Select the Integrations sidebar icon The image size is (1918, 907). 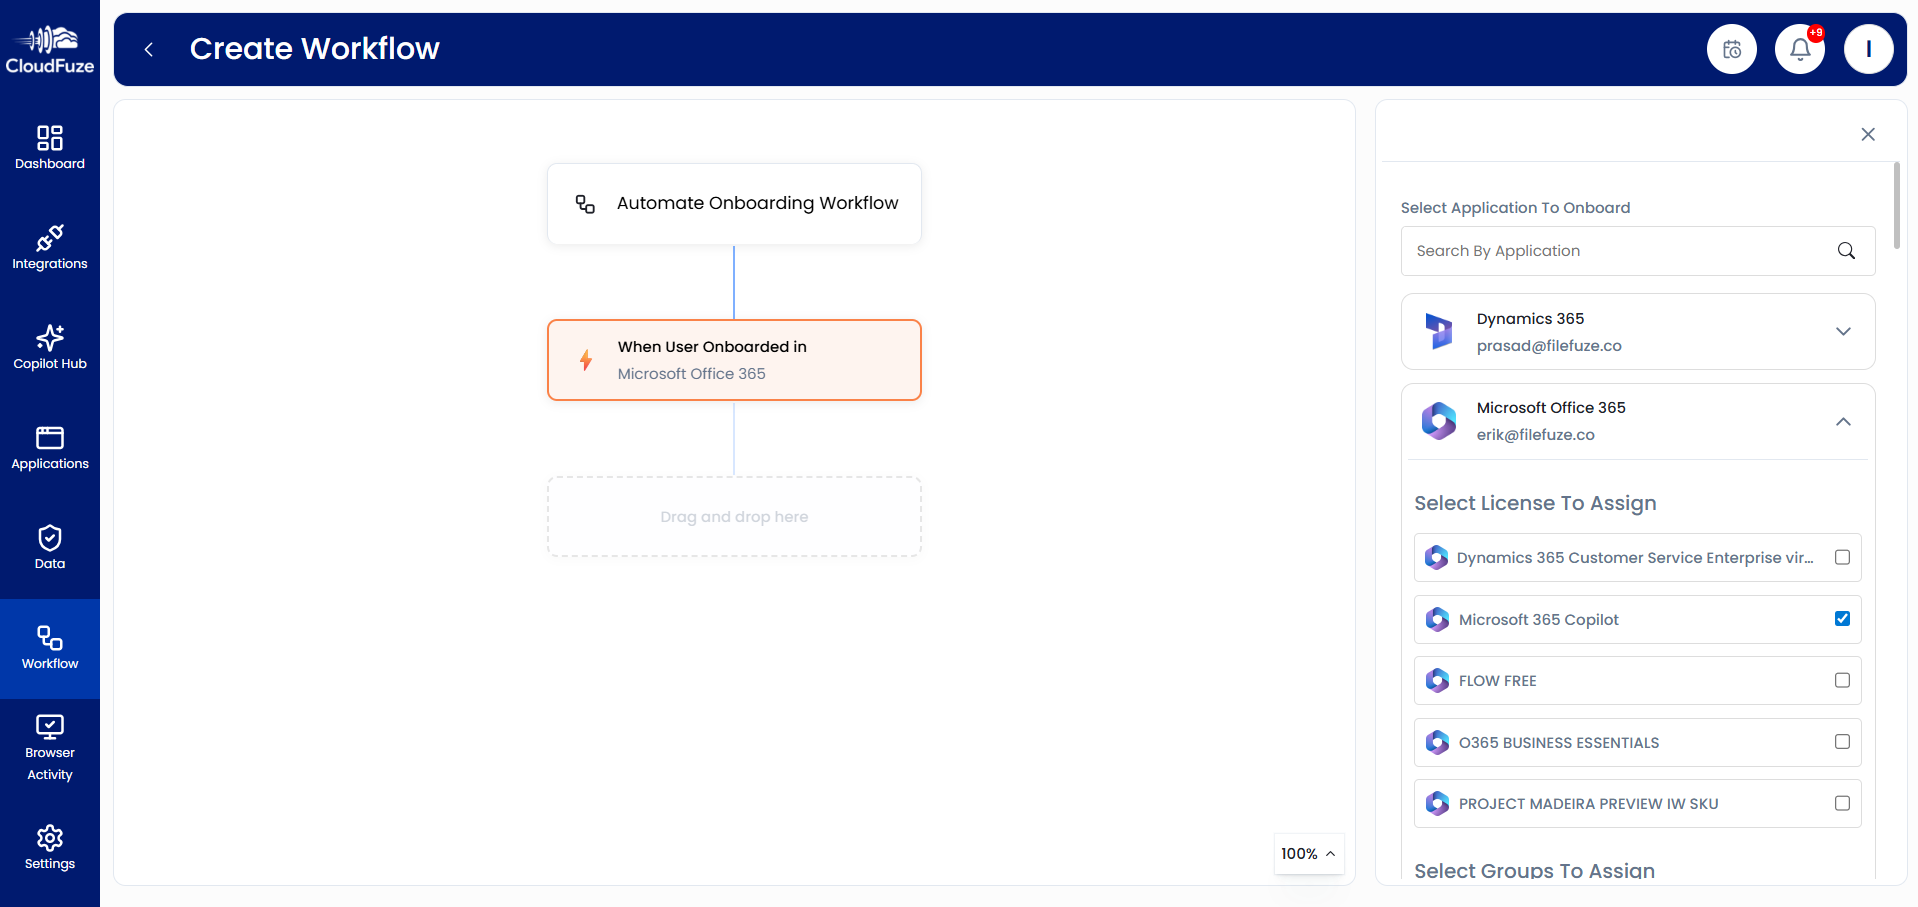click(49, 247)
